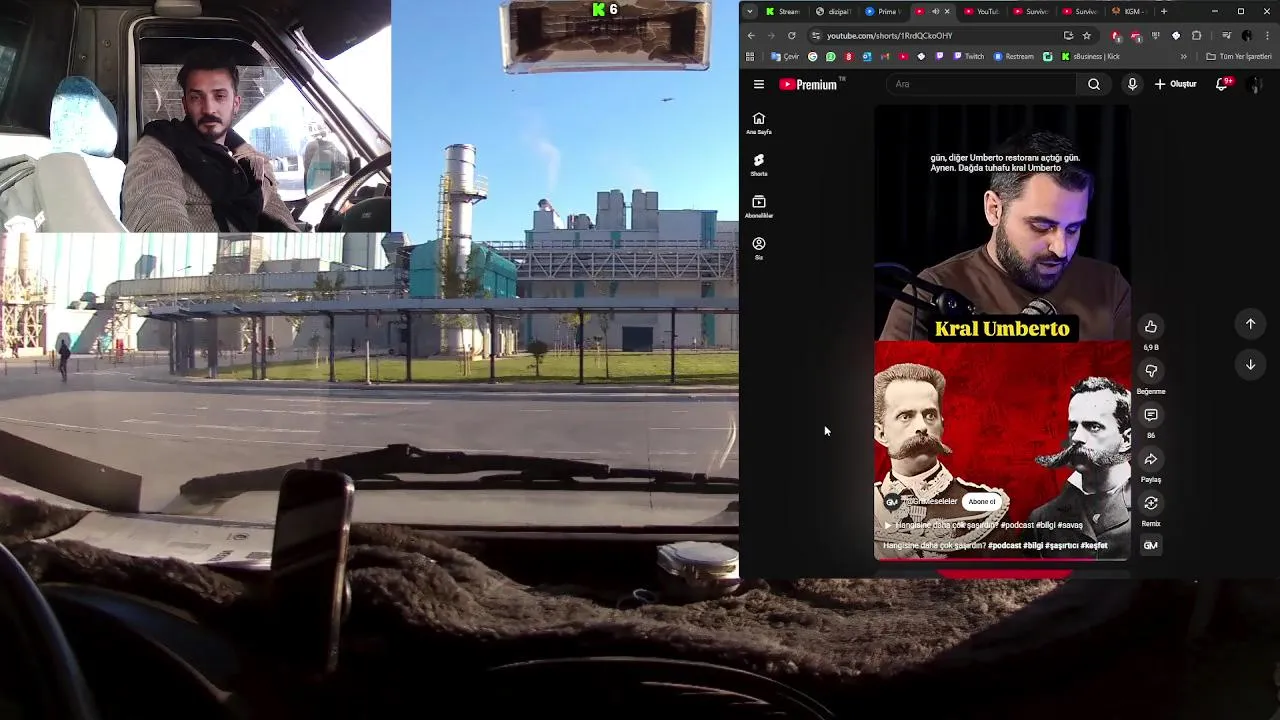Image resolution: width=1280 pixels, height=720 pixels.
Task: Open the Restream bookmark
Action: pos(1013,57)
